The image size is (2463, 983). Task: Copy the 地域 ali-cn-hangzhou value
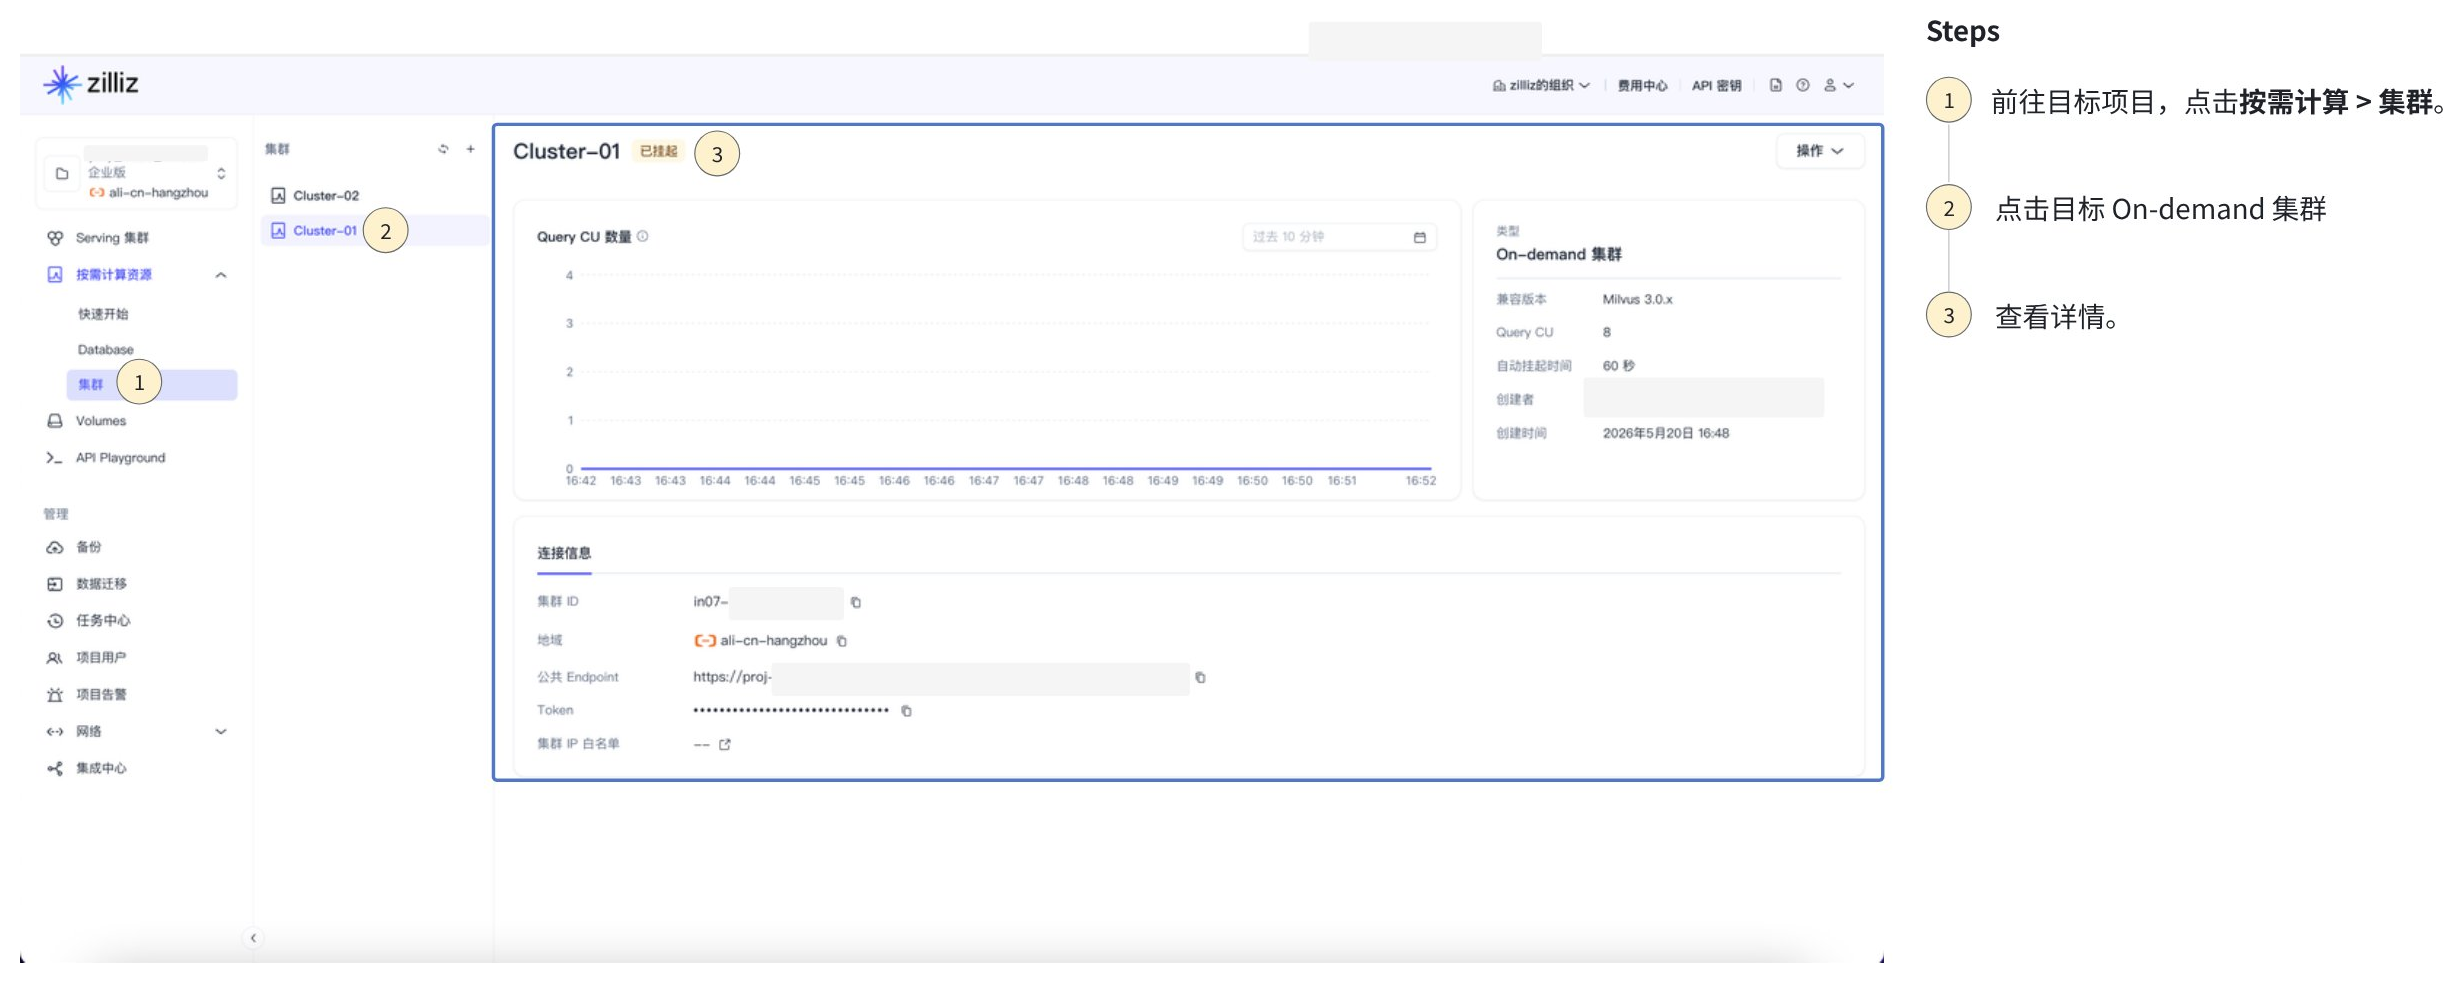point(842,641)
